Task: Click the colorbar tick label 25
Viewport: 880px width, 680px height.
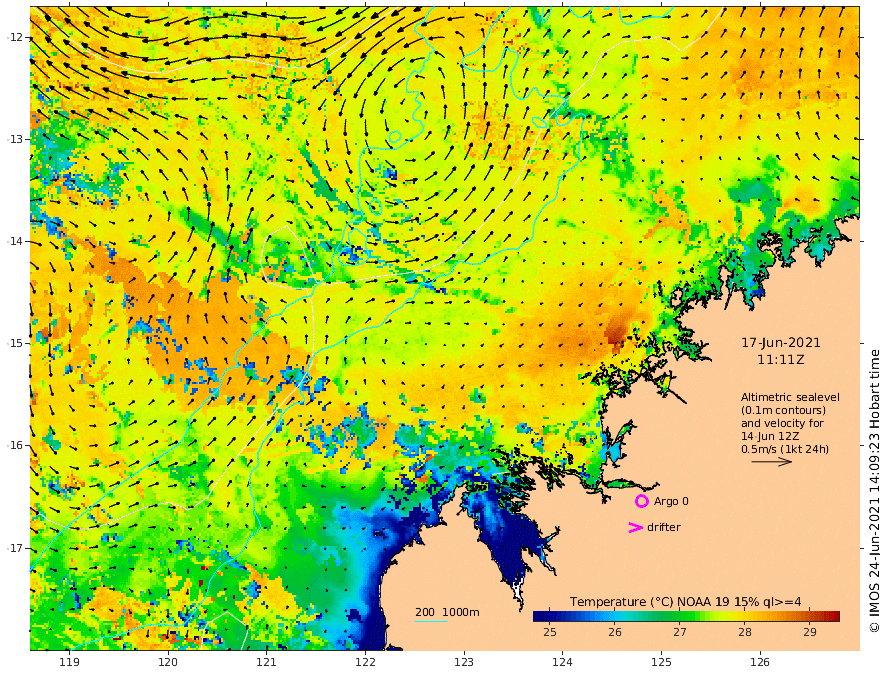Action: click(x=550, y=632)
